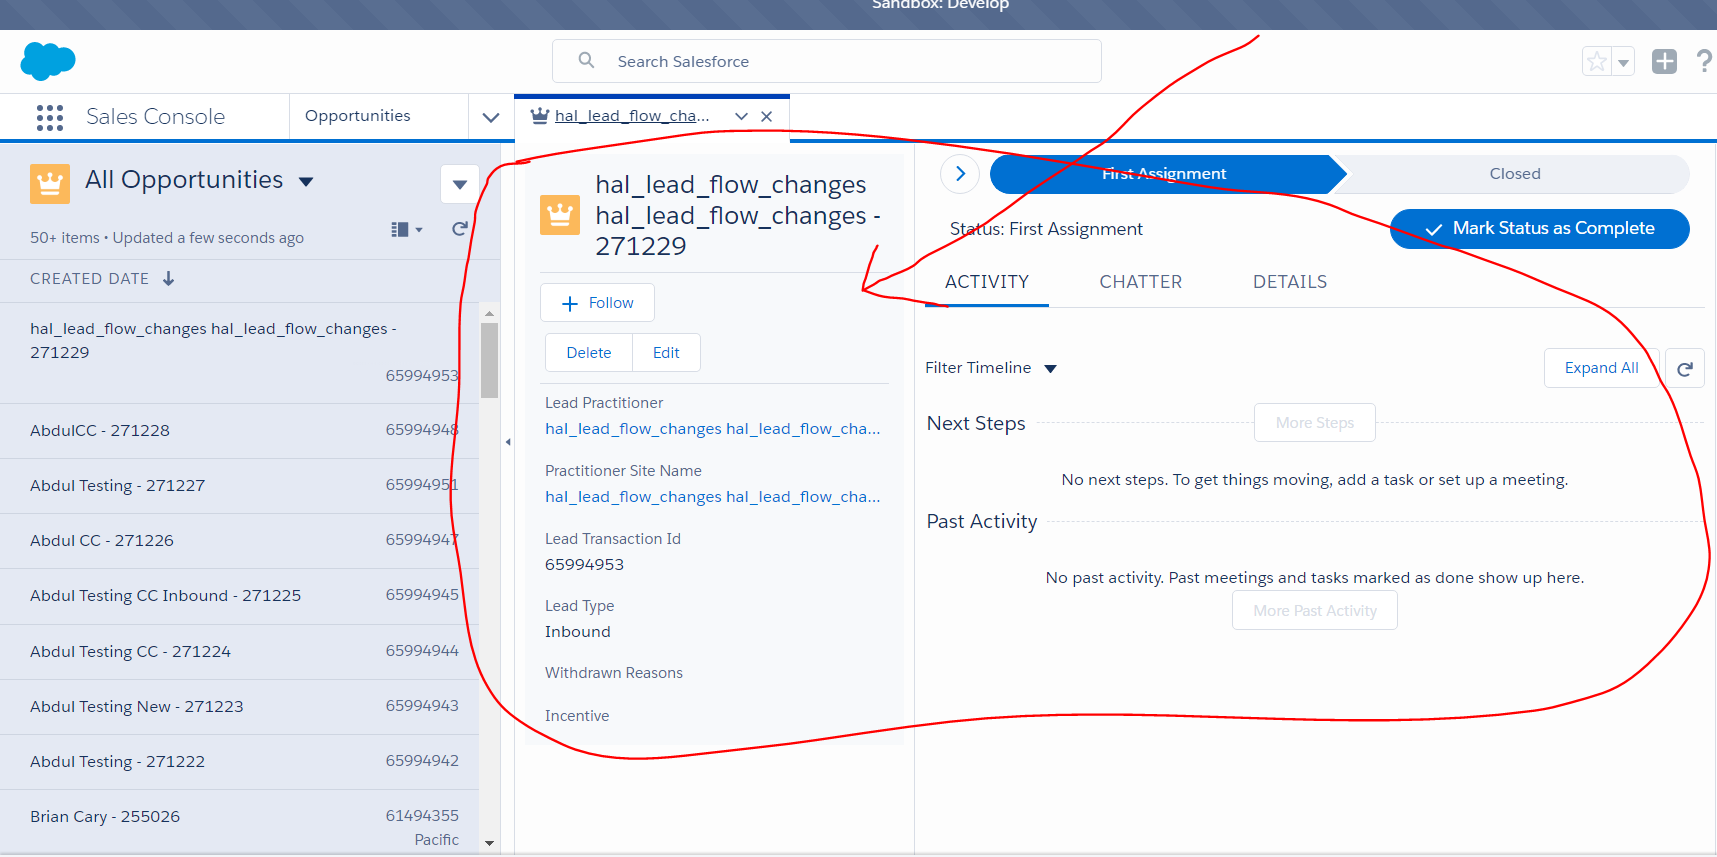Sort by the CREATED DATE column header
The image size is (1717, 857).
(x=102, y=279)
